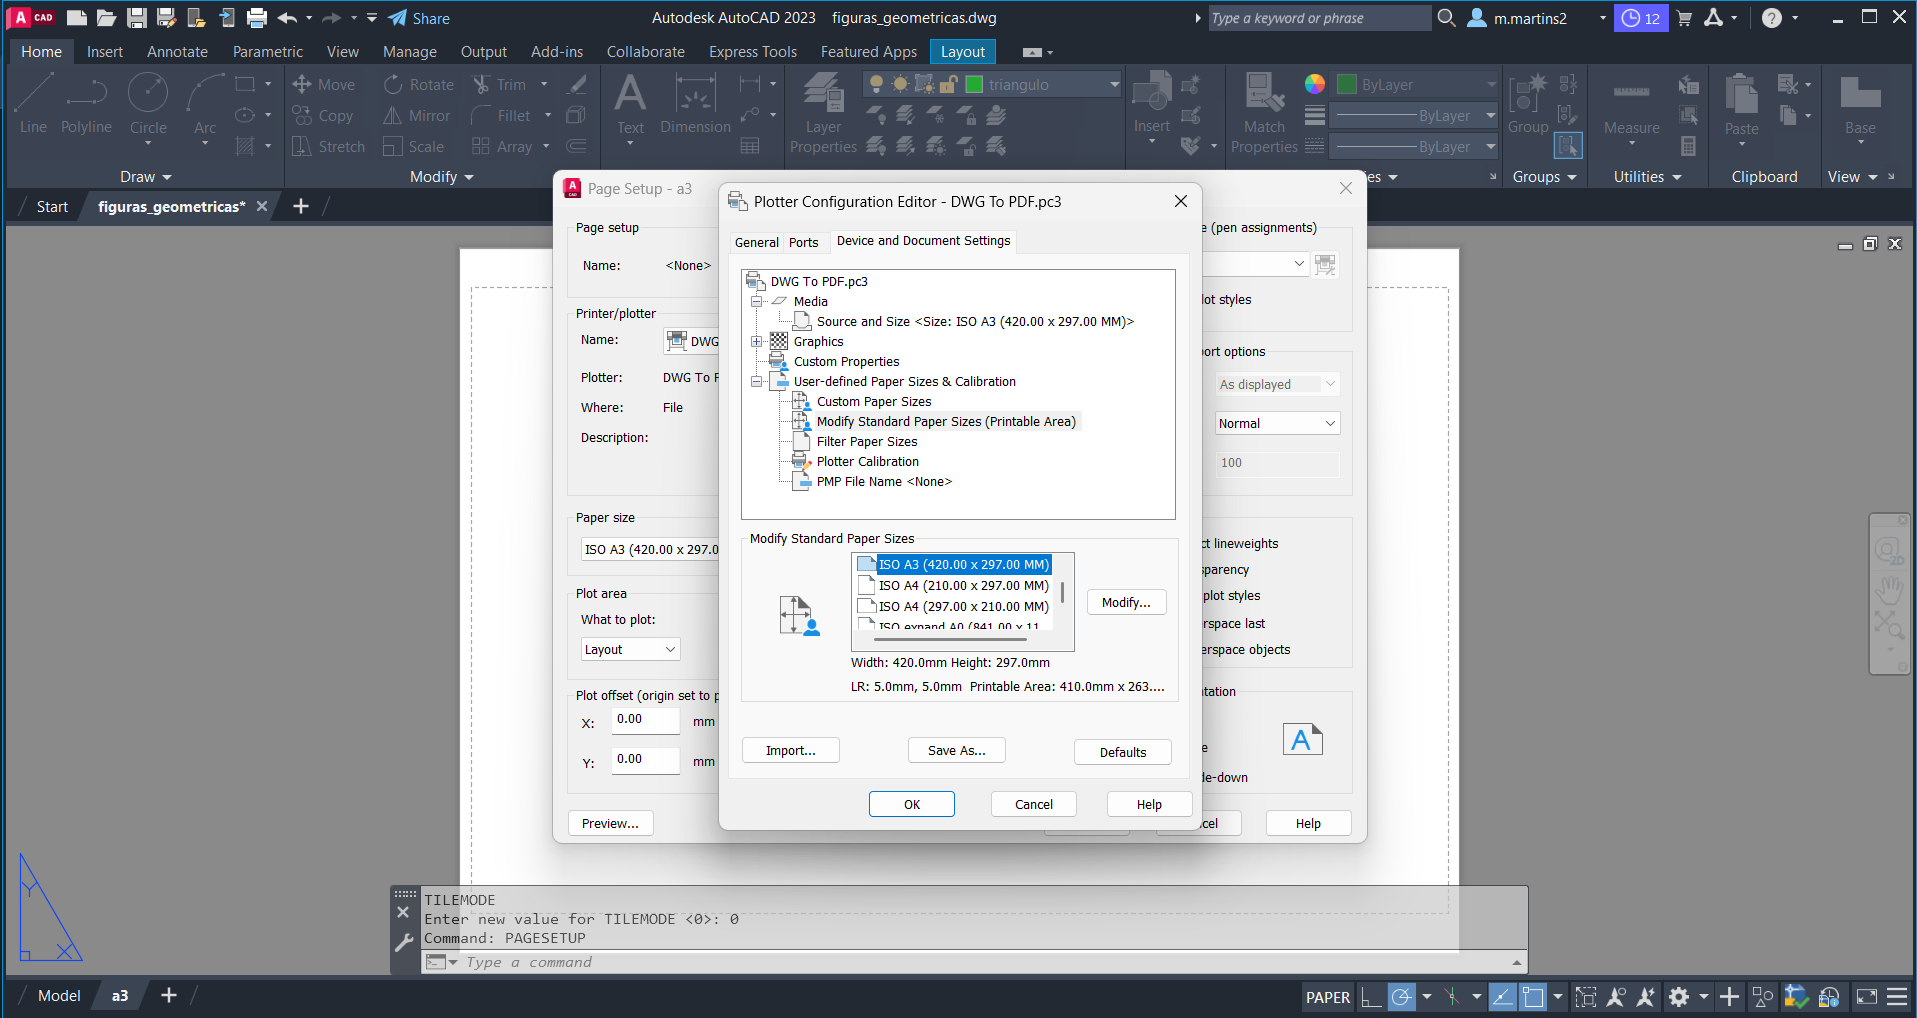Open the Annotate ribbon tab
Screen dimensions: 1917x1018
tap(177, 52)
